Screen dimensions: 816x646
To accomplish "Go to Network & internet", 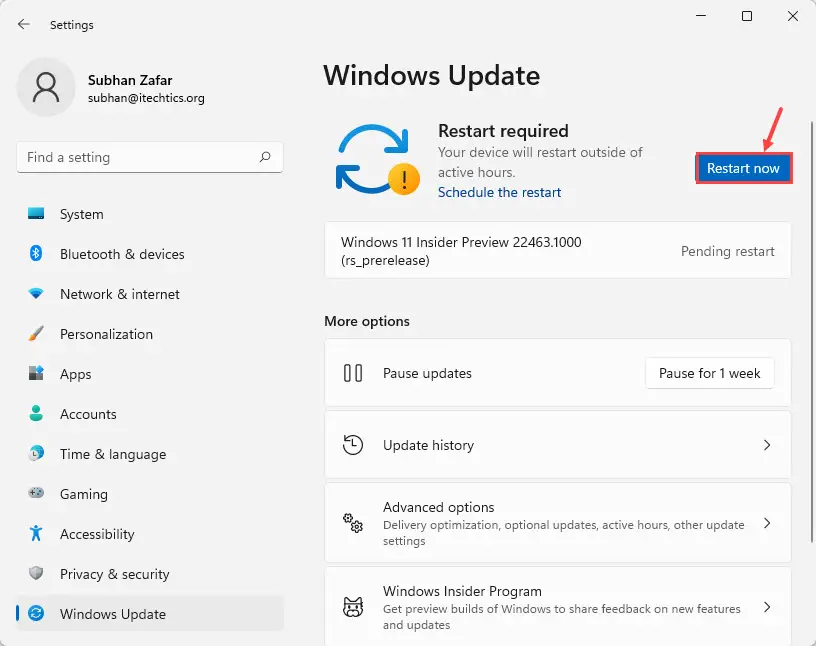I will [150, 294].
